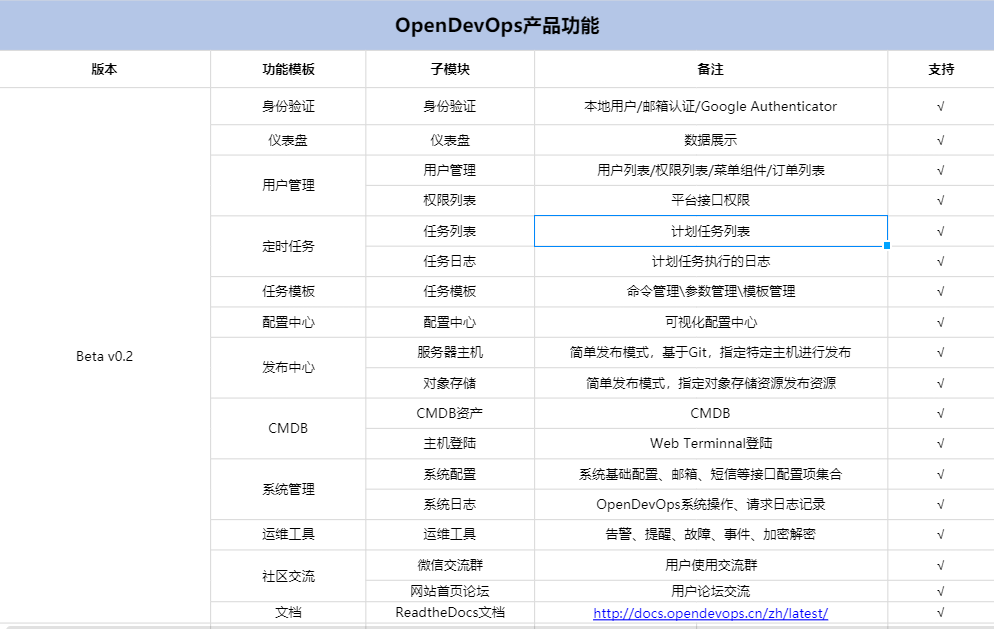The image size is (994, 629).
Task: Select the Web Terminnal登陆 cell
Action: [x=711, y=444]
